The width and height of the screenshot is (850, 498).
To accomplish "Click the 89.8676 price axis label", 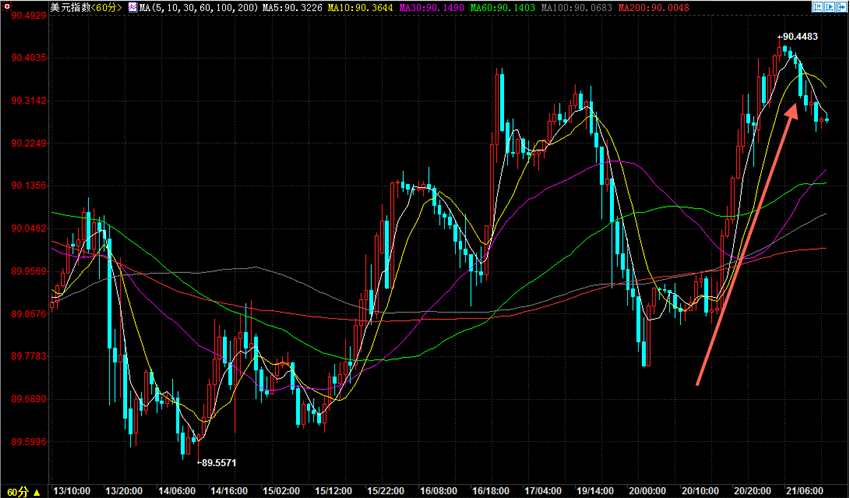I will tap(29, 314).
